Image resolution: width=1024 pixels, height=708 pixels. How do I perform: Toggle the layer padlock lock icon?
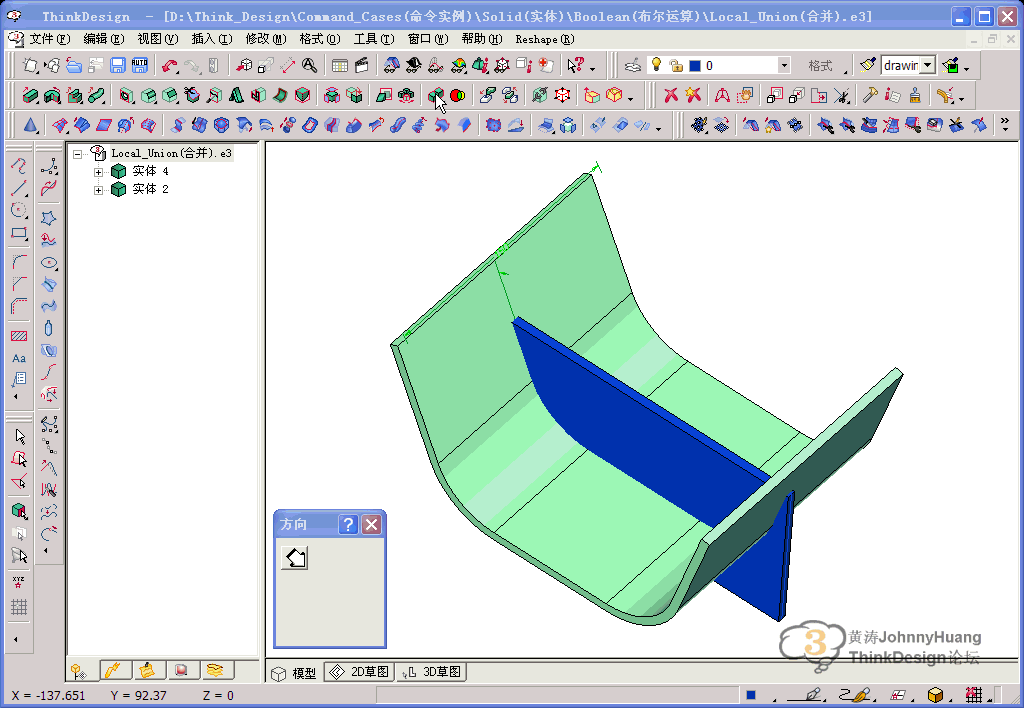[x=677, y=65]
